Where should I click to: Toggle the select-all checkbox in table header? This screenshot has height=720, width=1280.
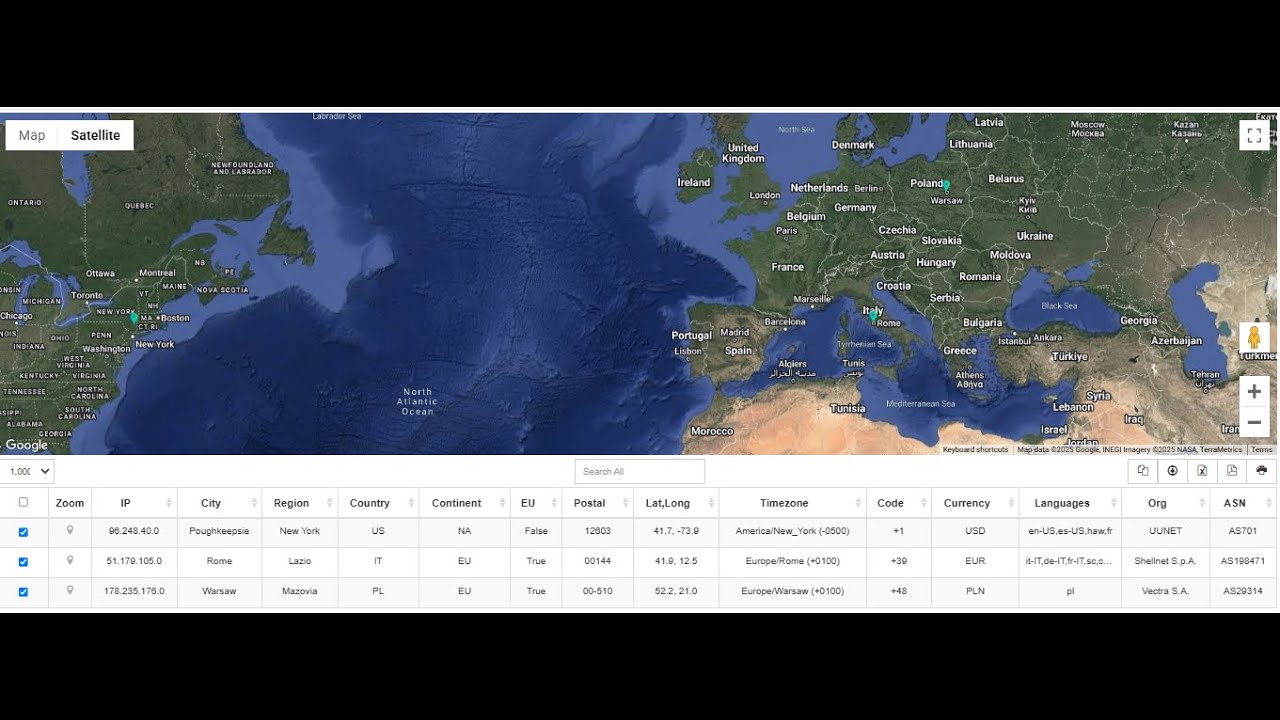pyautogui.click(x=24, y=503)
